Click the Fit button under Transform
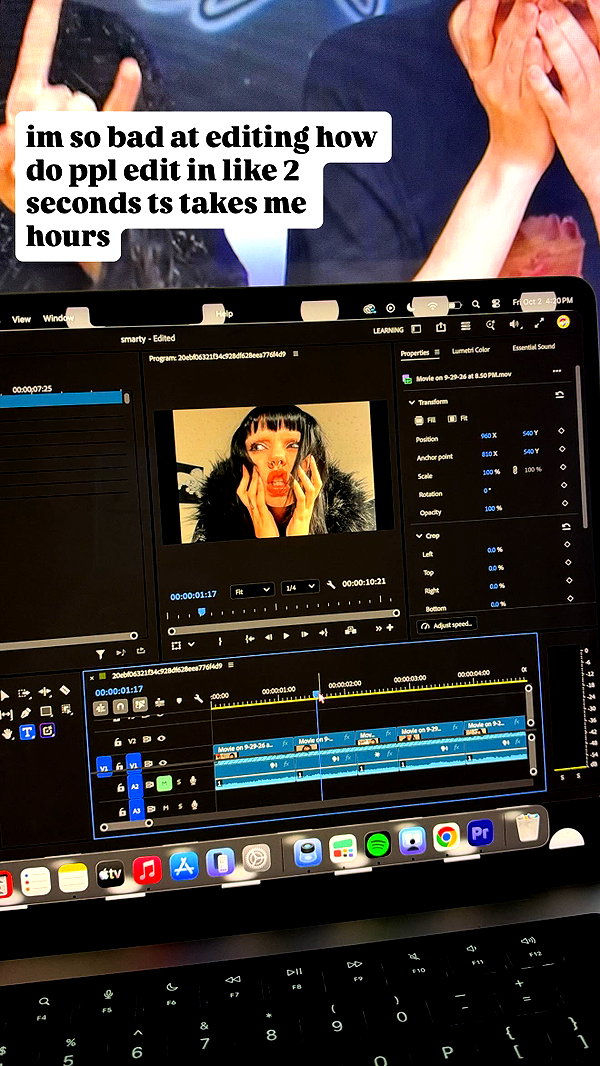 pyautogui.click(x=457, y=419)
